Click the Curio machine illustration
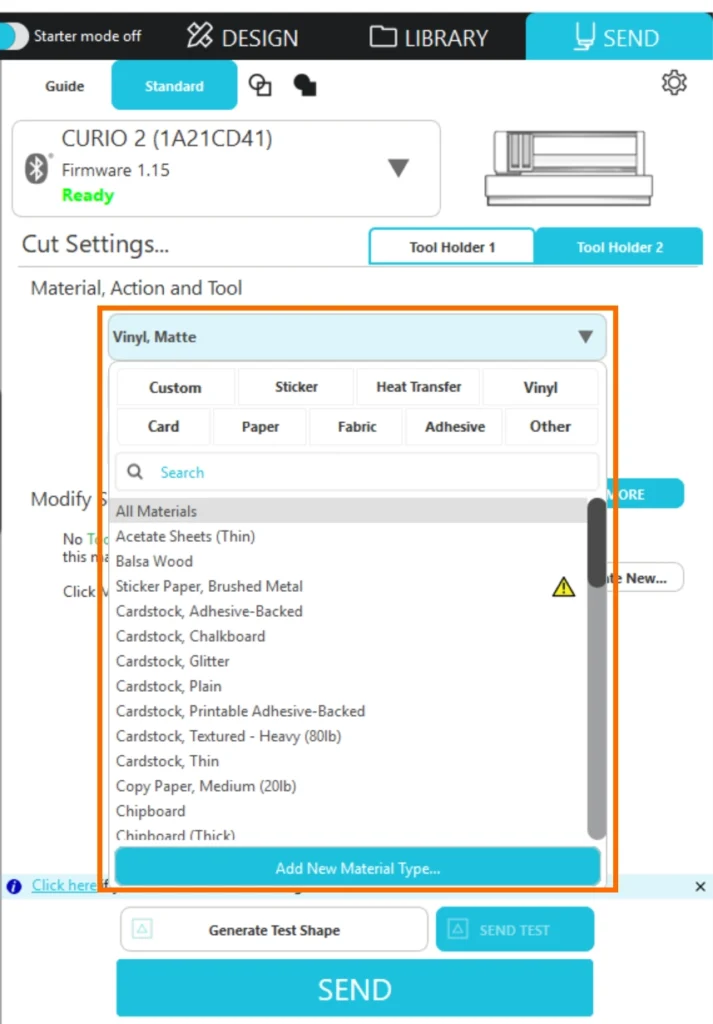Viewport: 713px width, 1024px height. [x=568, y=167]
